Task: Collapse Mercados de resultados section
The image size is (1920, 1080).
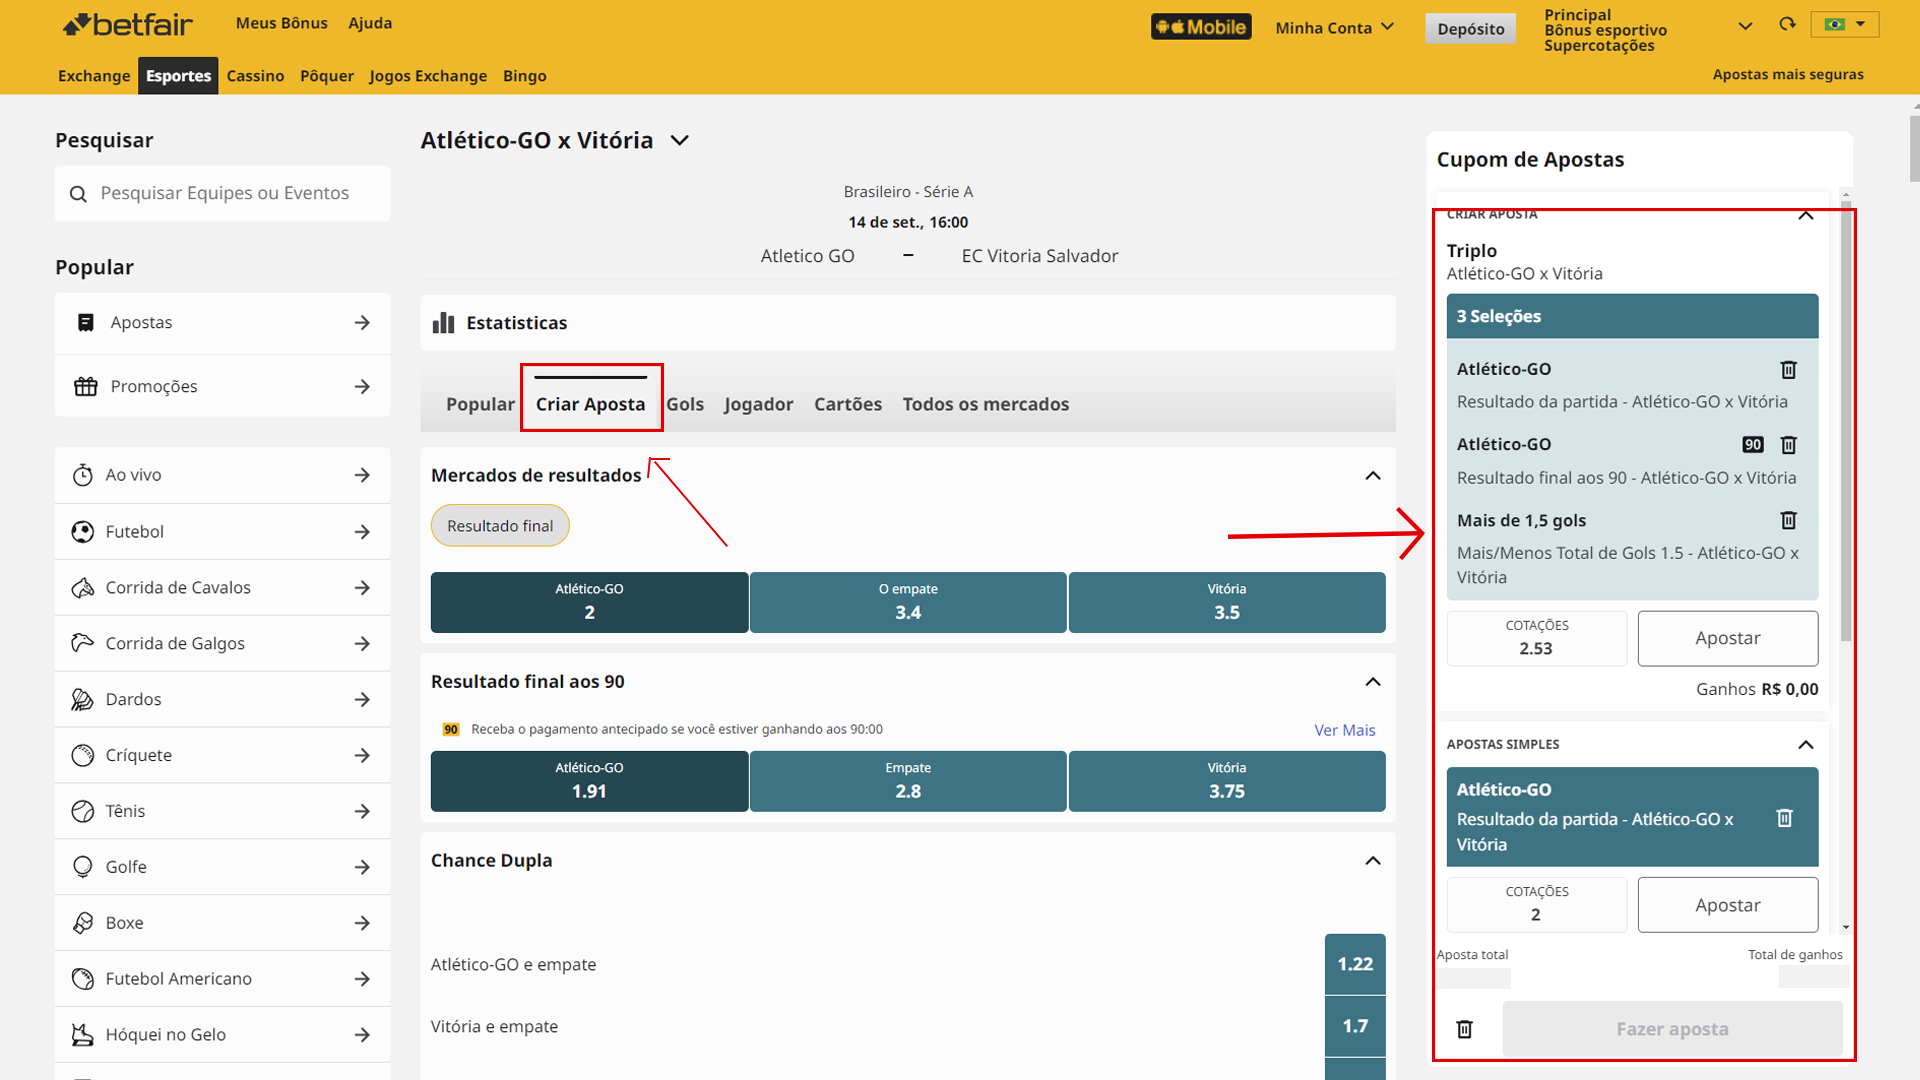Action: (x=1373, y=476)
